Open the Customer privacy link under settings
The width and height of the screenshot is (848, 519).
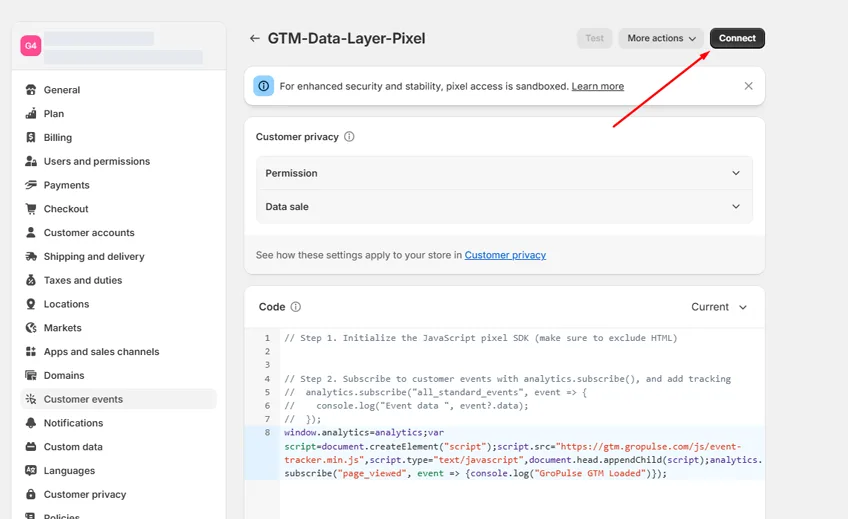pos(505,255)
